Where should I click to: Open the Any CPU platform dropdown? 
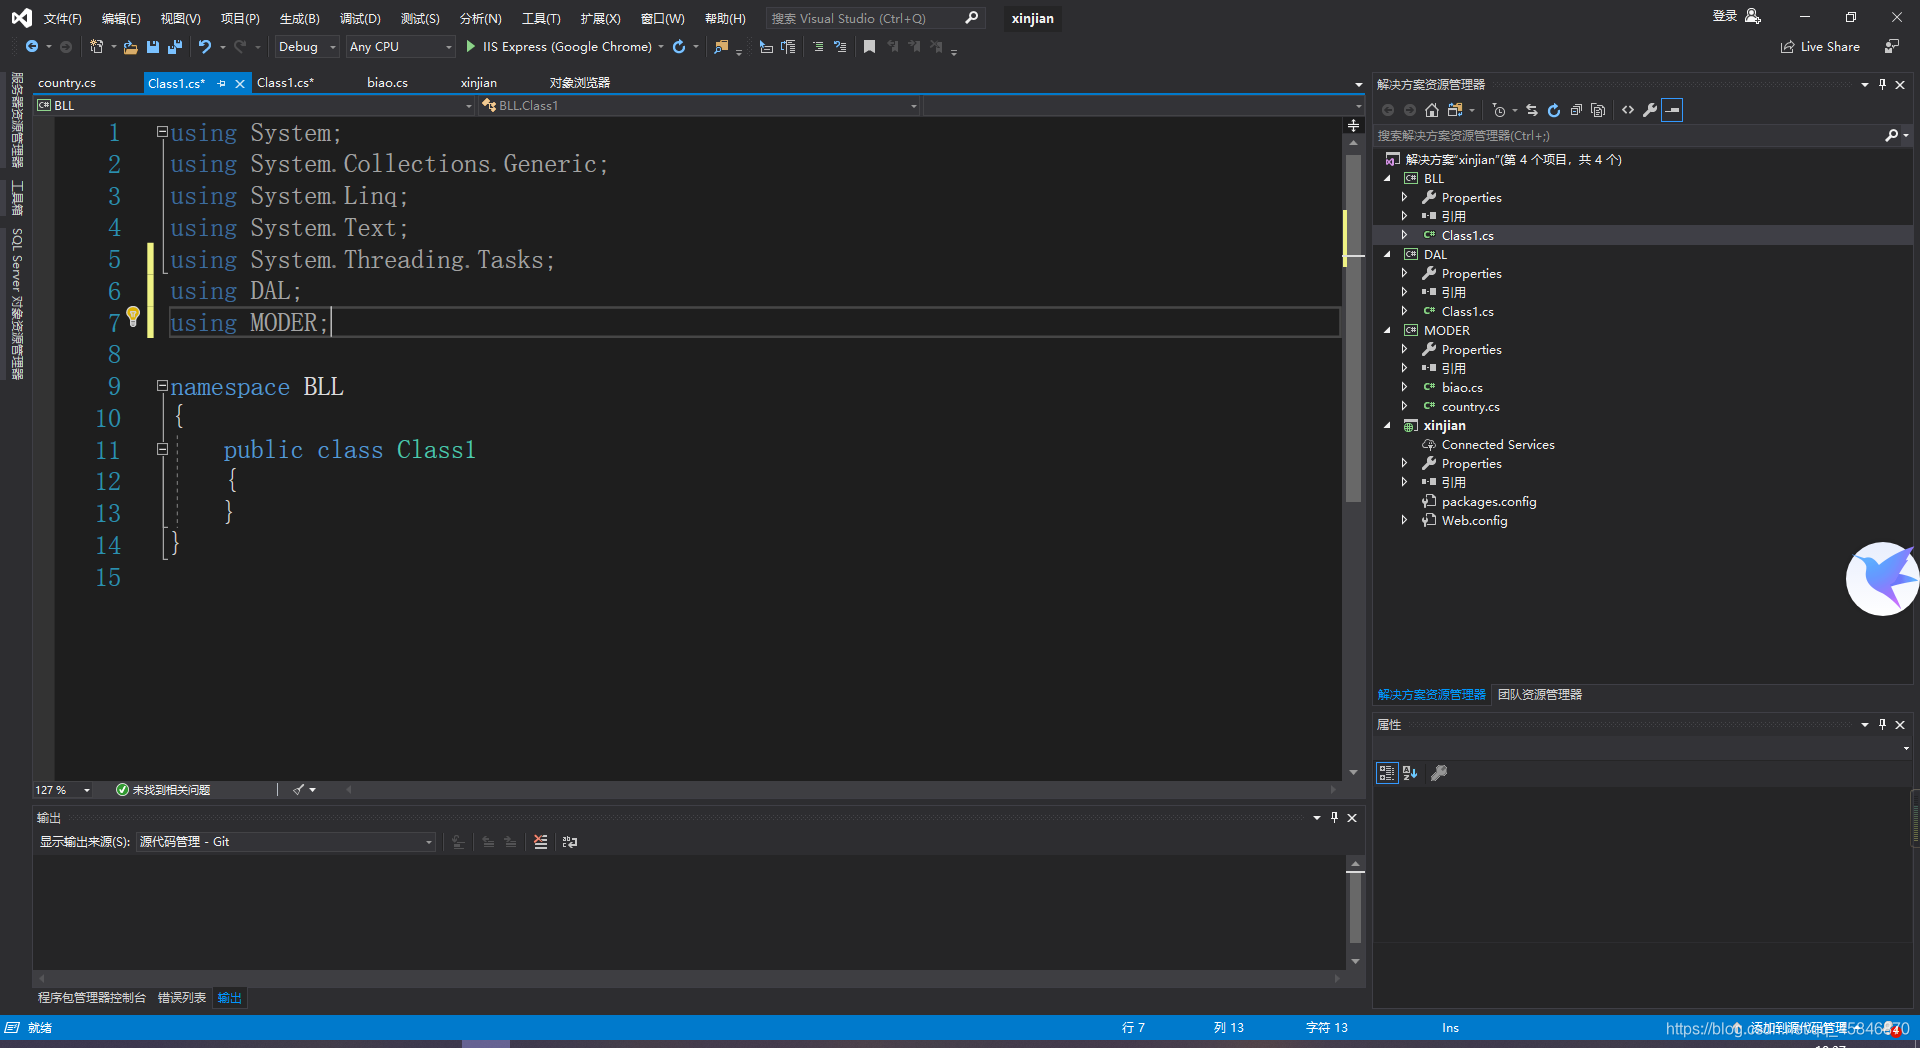click(x=400, y=47)
